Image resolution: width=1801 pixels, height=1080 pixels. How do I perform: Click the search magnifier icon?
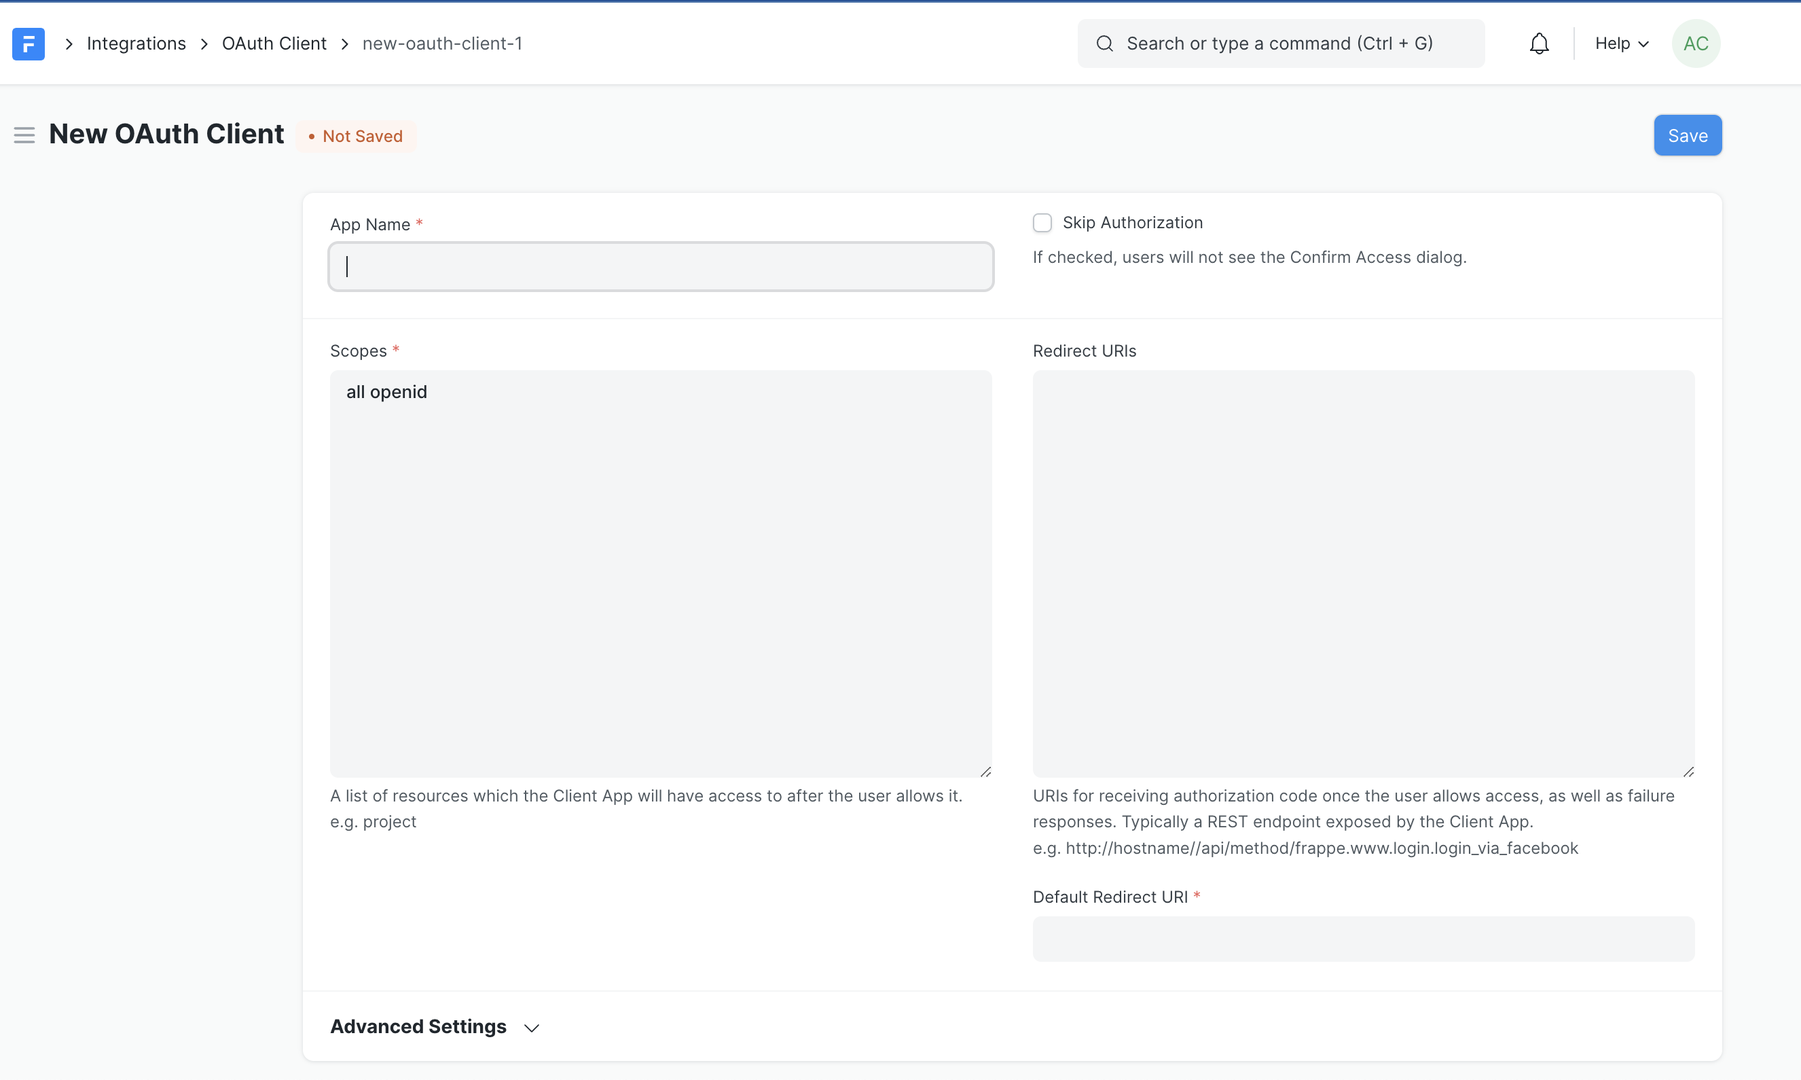coord(1104,43)
